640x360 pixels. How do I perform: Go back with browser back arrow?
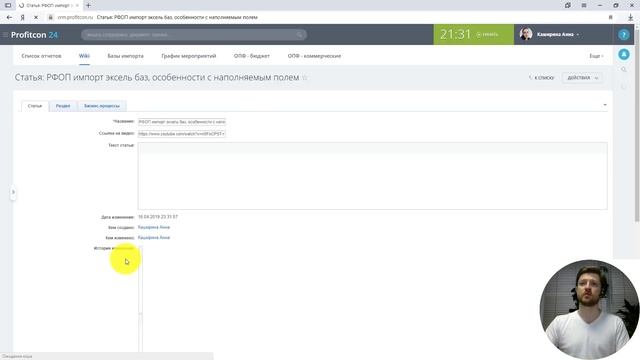9,17
